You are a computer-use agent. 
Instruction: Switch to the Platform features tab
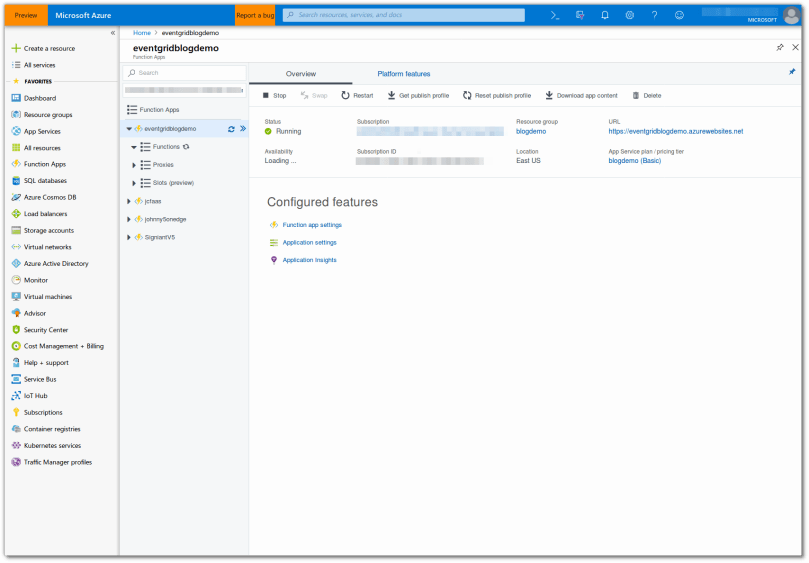[403, 74]
